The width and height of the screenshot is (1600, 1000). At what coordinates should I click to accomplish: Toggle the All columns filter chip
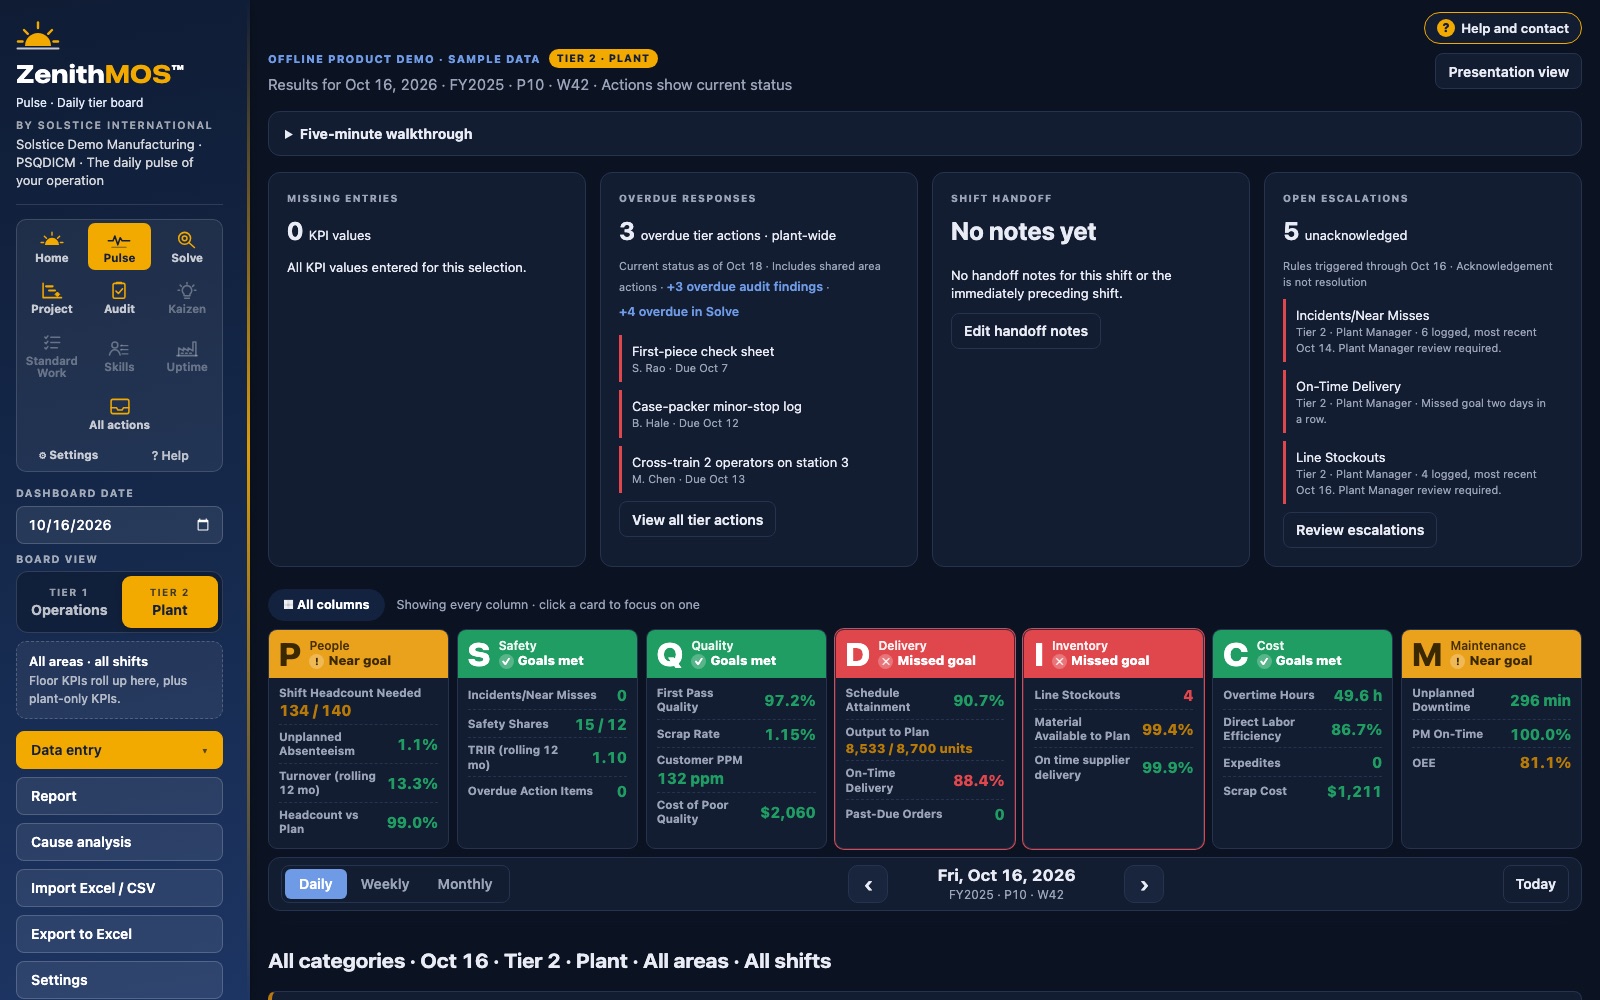(x=326, y=605)
